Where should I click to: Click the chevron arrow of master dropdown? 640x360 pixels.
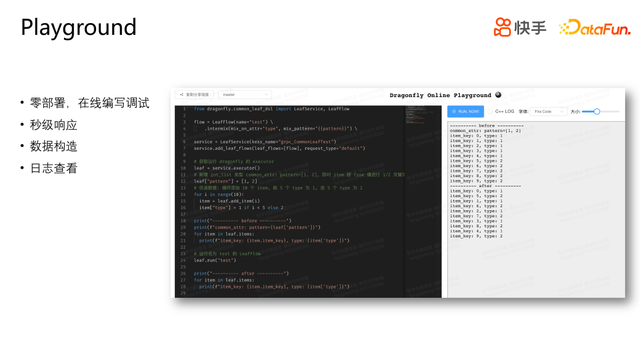coord(266,95)
